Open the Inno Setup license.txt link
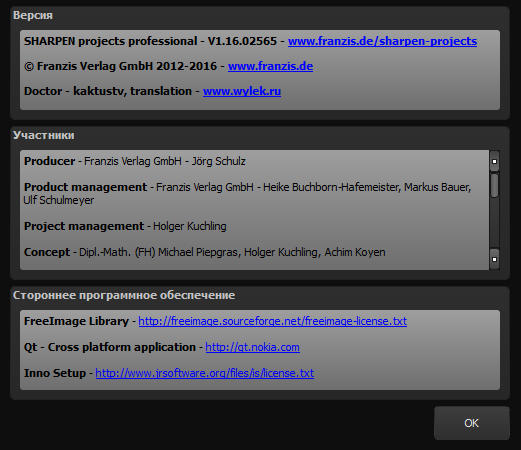 coord(205,373)
